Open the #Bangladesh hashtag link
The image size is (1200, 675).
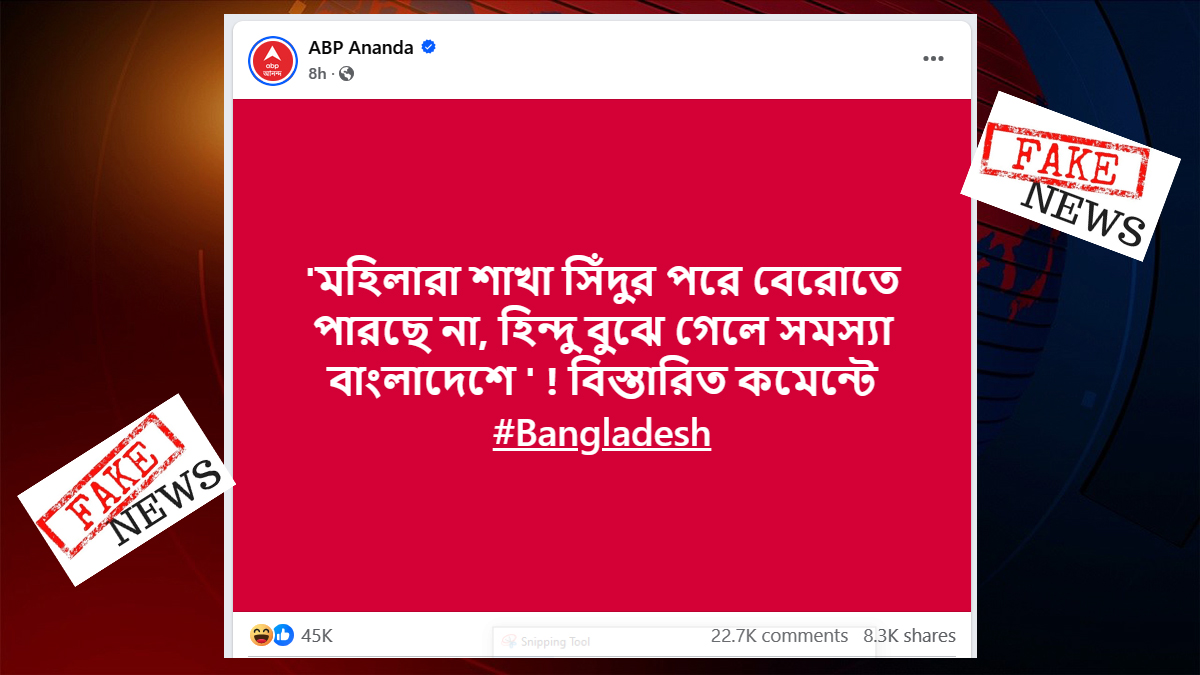[604, 433]
